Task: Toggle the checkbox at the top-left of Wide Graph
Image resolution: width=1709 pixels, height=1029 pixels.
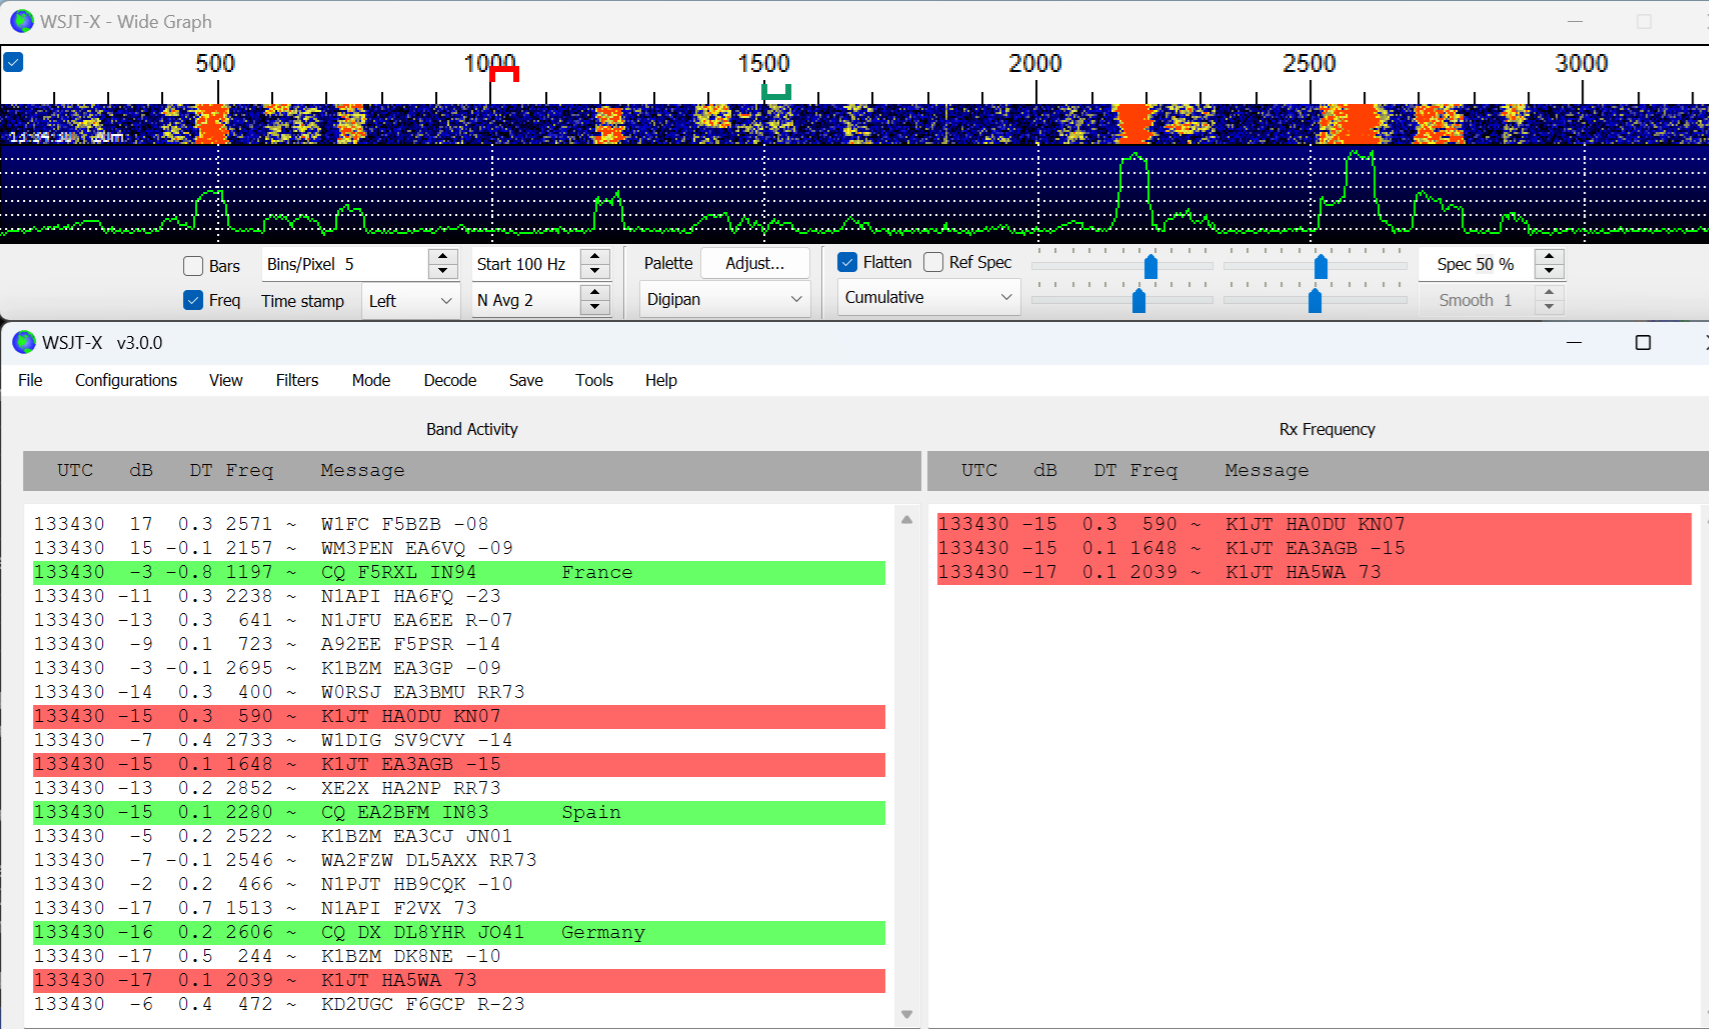Action: click(x=14, y=62)
